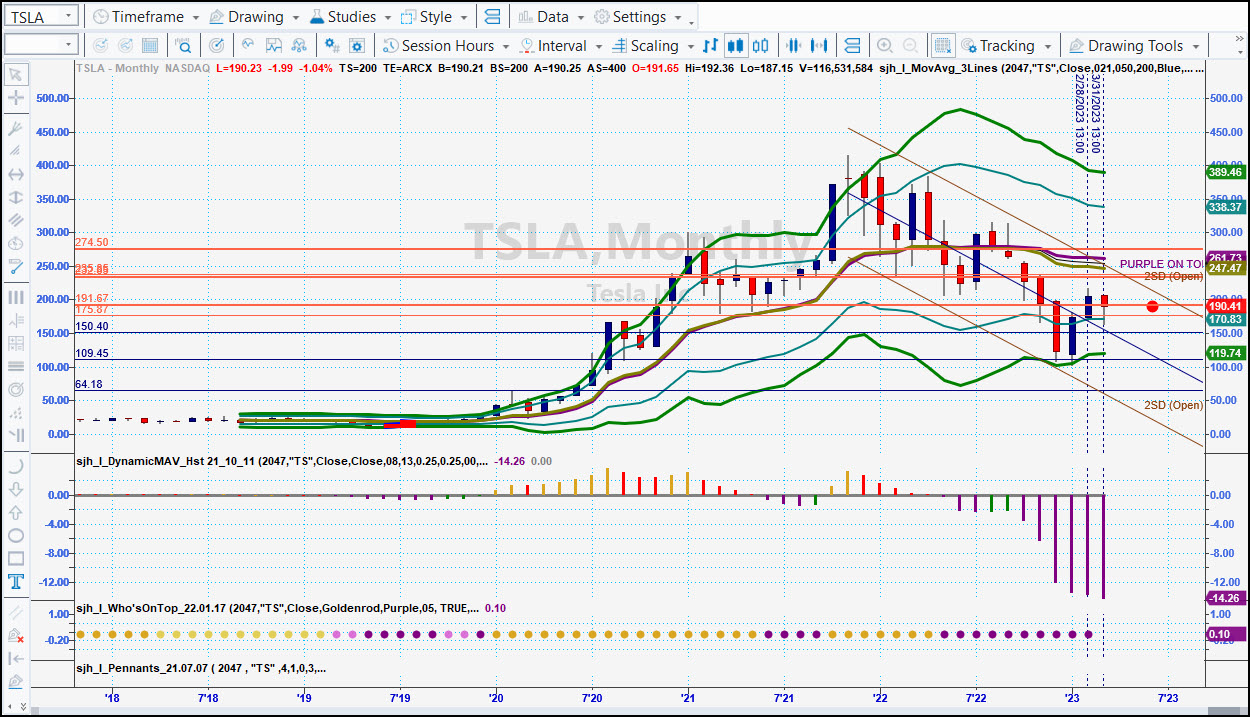1250x717 pixels.
Task: Click the PURPLE ON TOP chart annotation
Action: point(1161,264)
